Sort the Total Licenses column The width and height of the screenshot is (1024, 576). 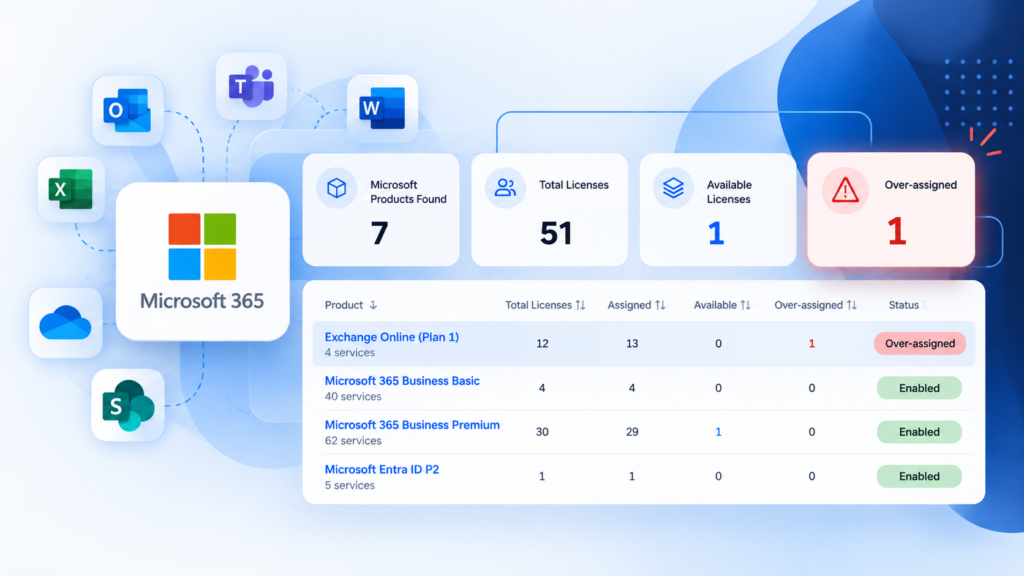pos(580,305)
